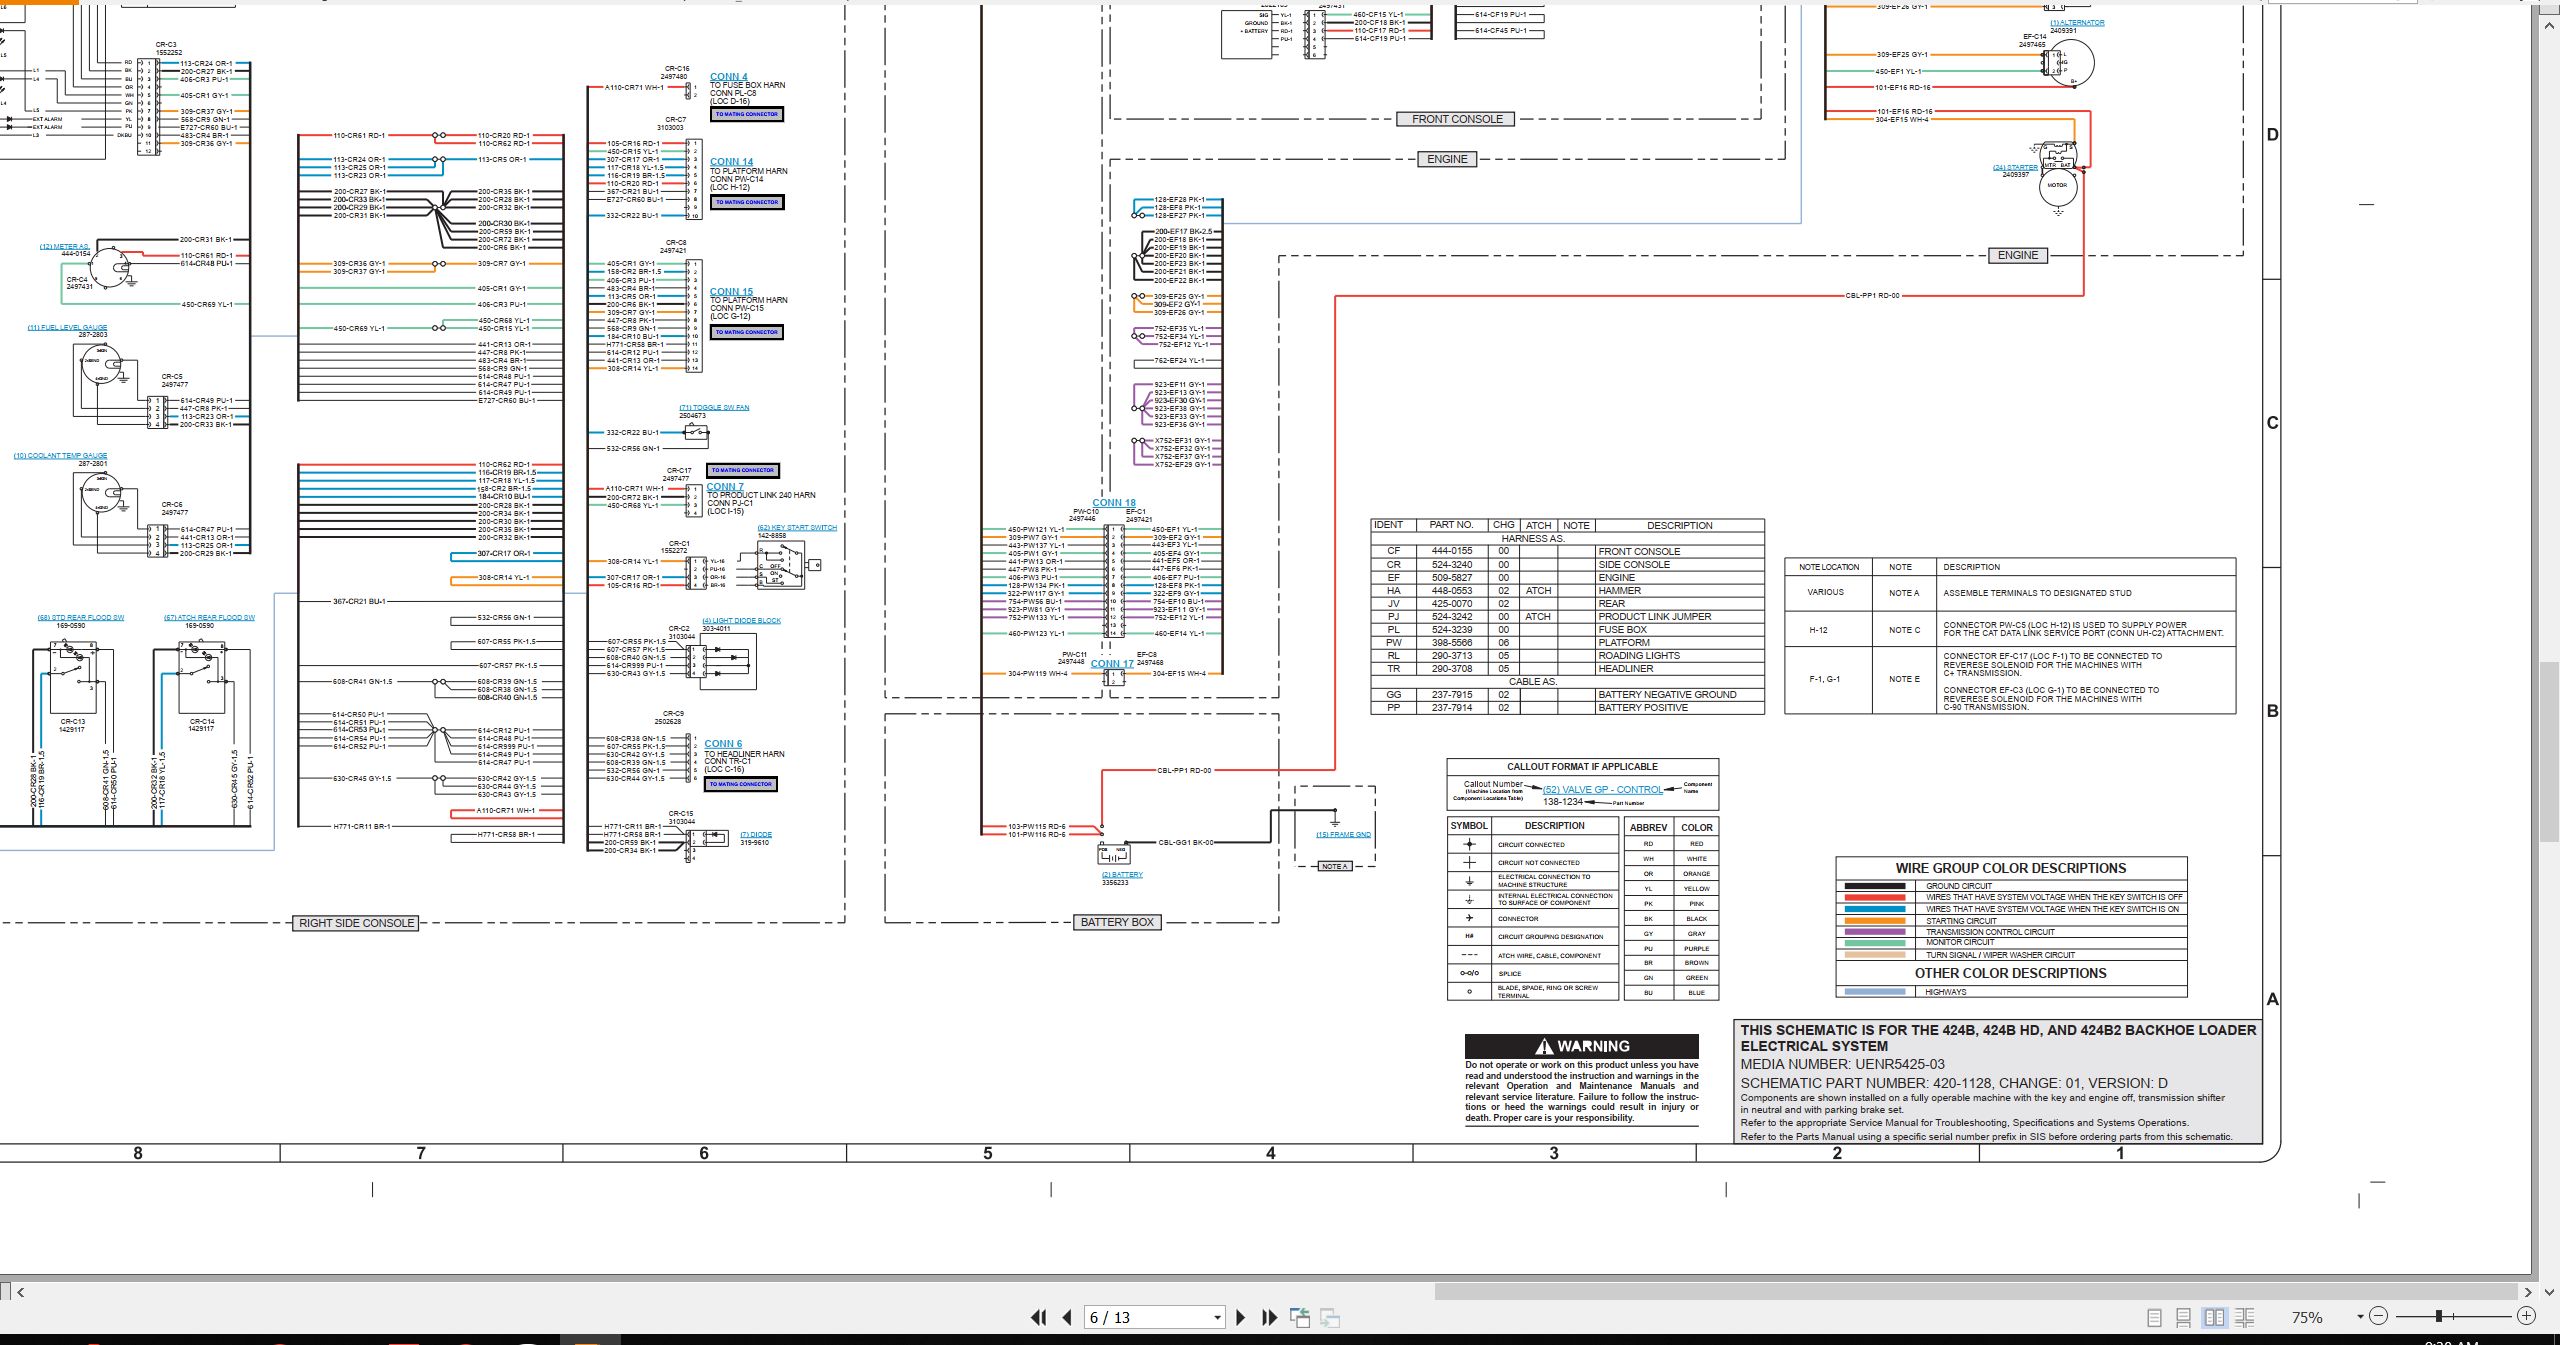This screenshot has height=1345, width=2560.
Task: Click the horizontal scrollbar thumb
Action: (1975, 1292)
